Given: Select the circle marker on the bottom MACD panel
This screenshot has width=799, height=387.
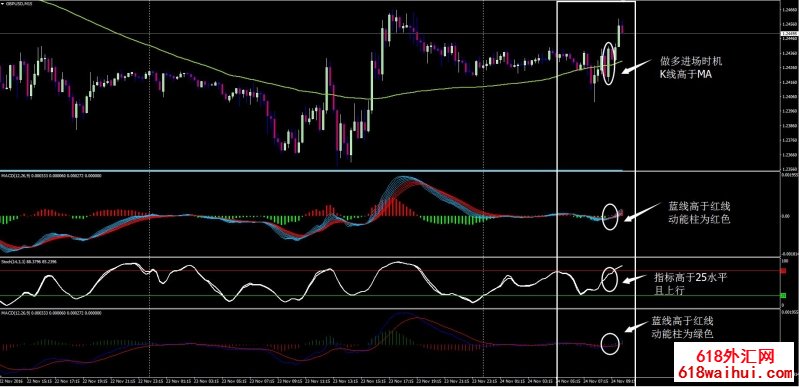Looking at the screenshot, I should pyautogui.click(x=610, y=343).
